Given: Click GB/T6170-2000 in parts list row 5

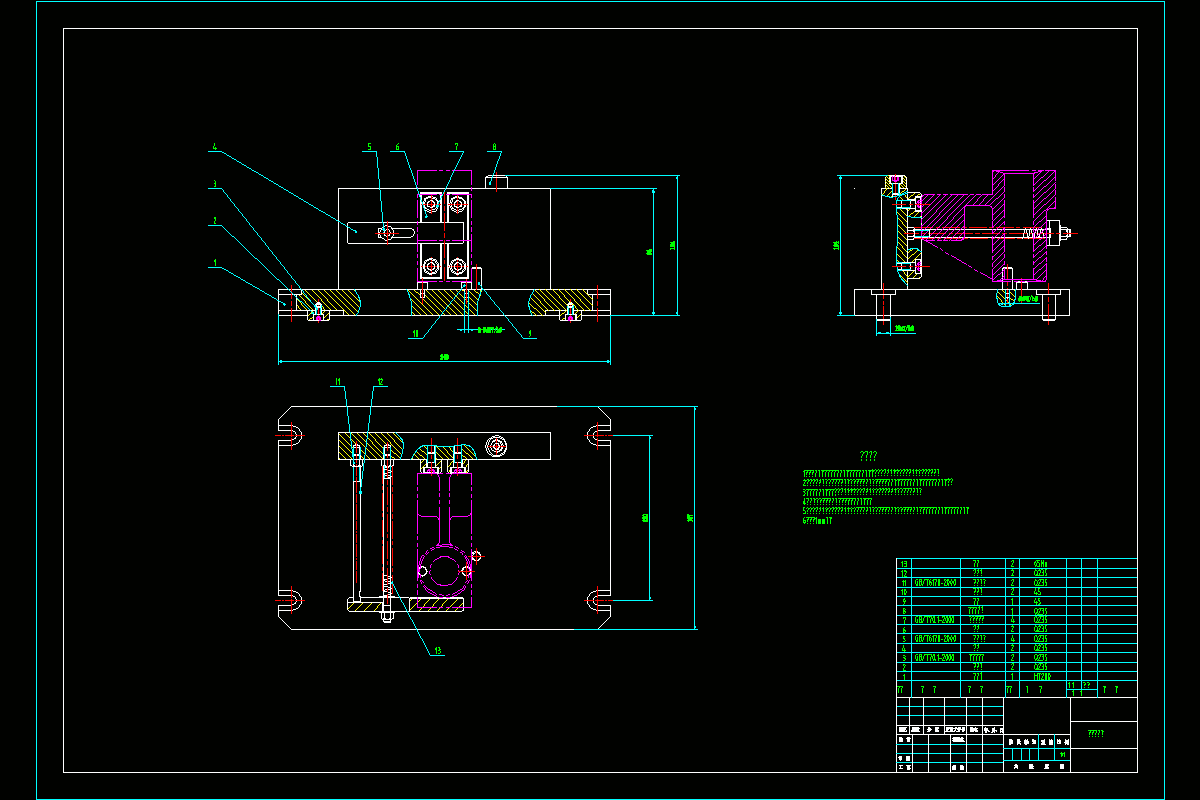Looking at the screenshot, I should pos(935,639).
